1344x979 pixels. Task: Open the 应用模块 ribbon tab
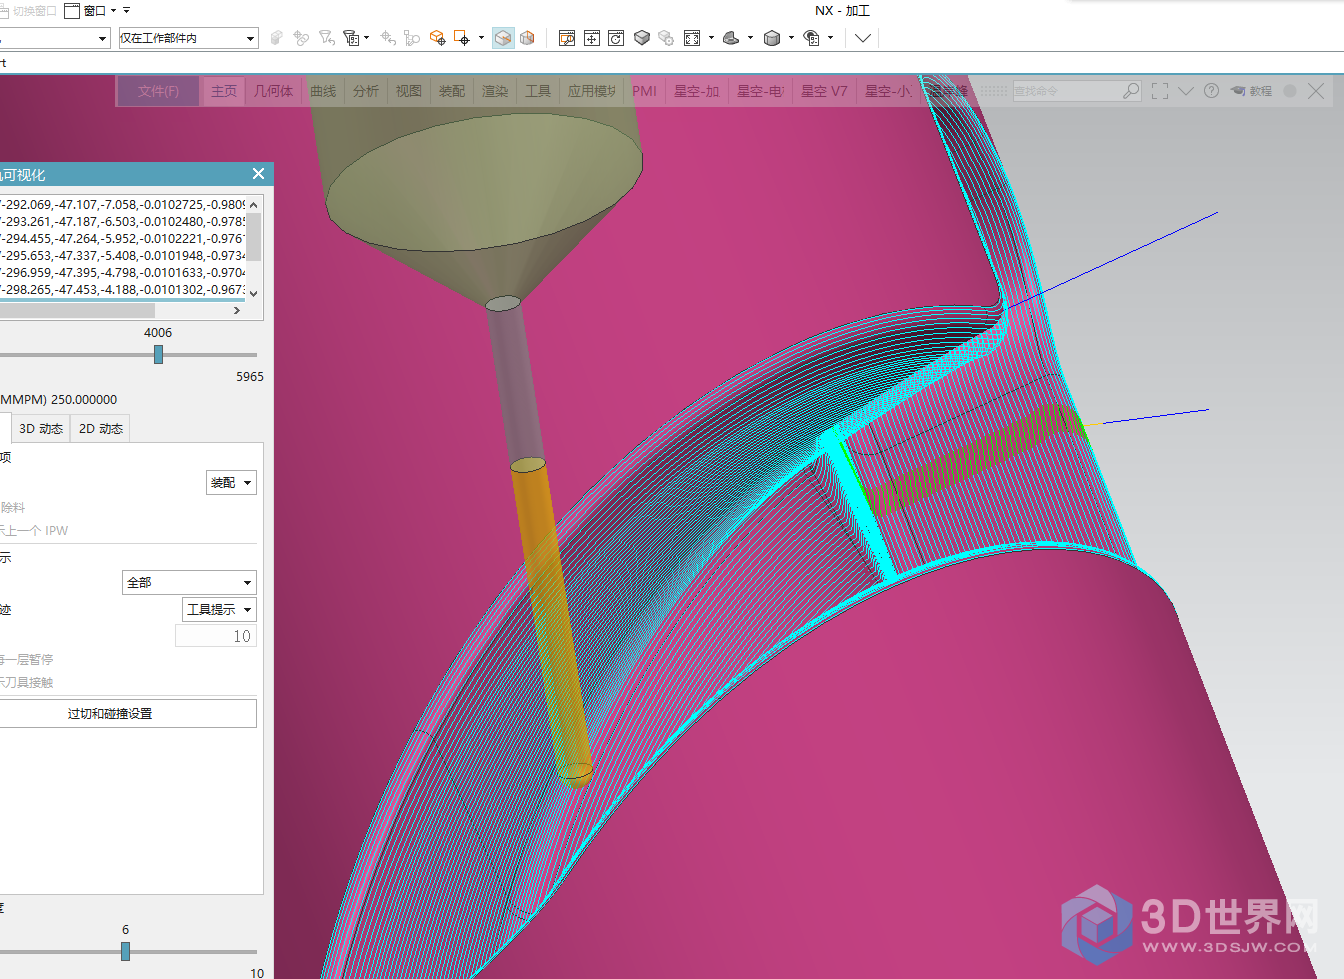592,91
